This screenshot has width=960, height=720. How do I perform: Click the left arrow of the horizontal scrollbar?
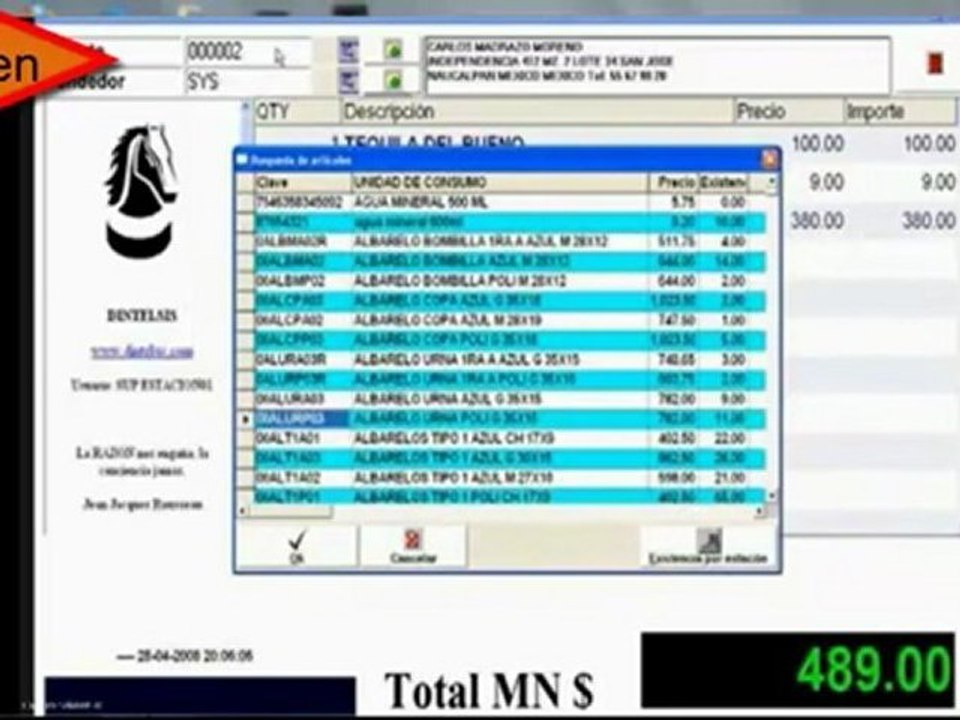[x=244, y=511]
